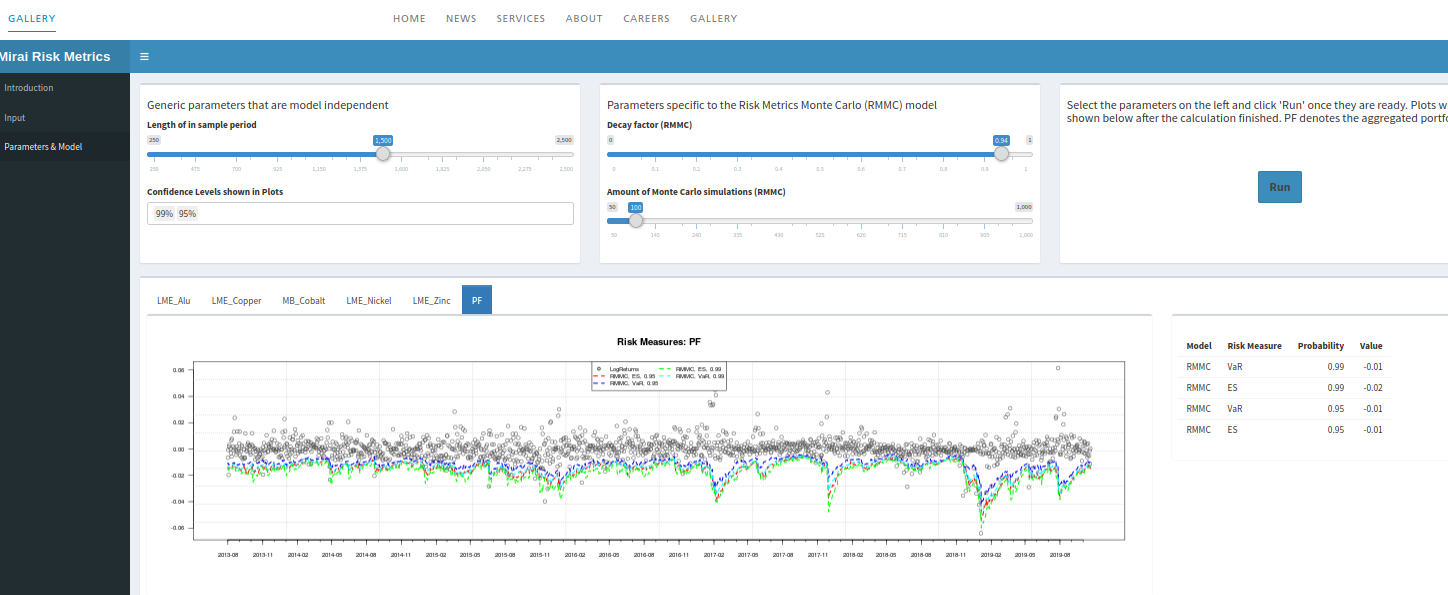
Task: Click the 'Length of in sample period' label
Action: click(x=201, y=125)
